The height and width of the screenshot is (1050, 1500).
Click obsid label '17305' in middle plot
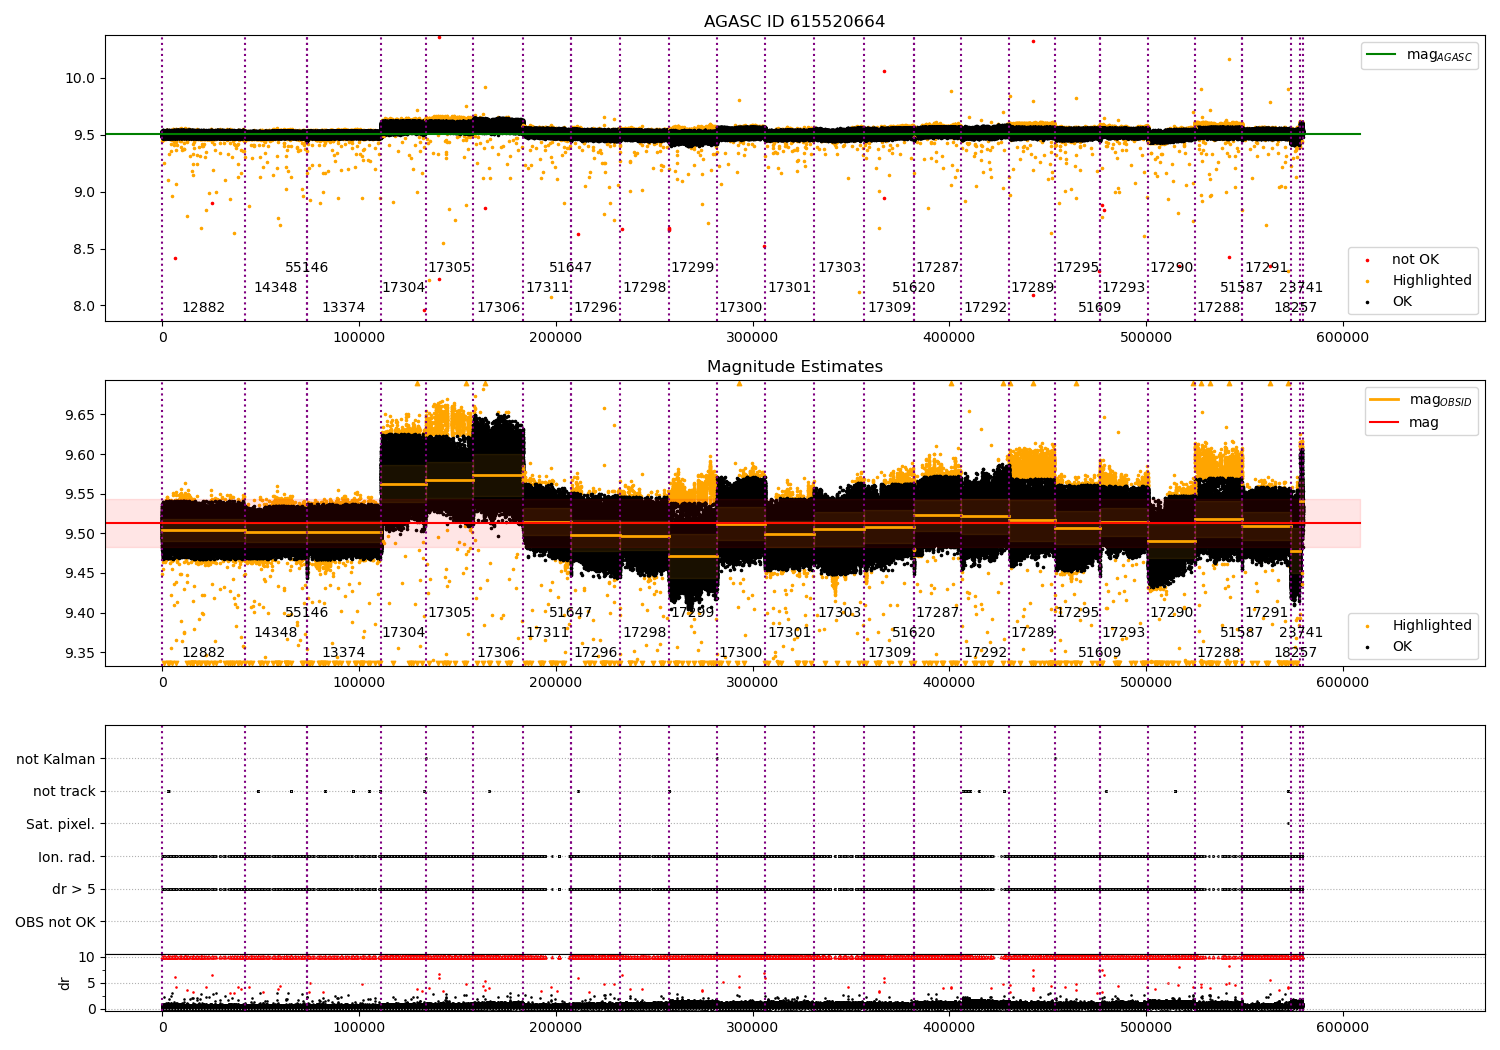tap(449, 613)
